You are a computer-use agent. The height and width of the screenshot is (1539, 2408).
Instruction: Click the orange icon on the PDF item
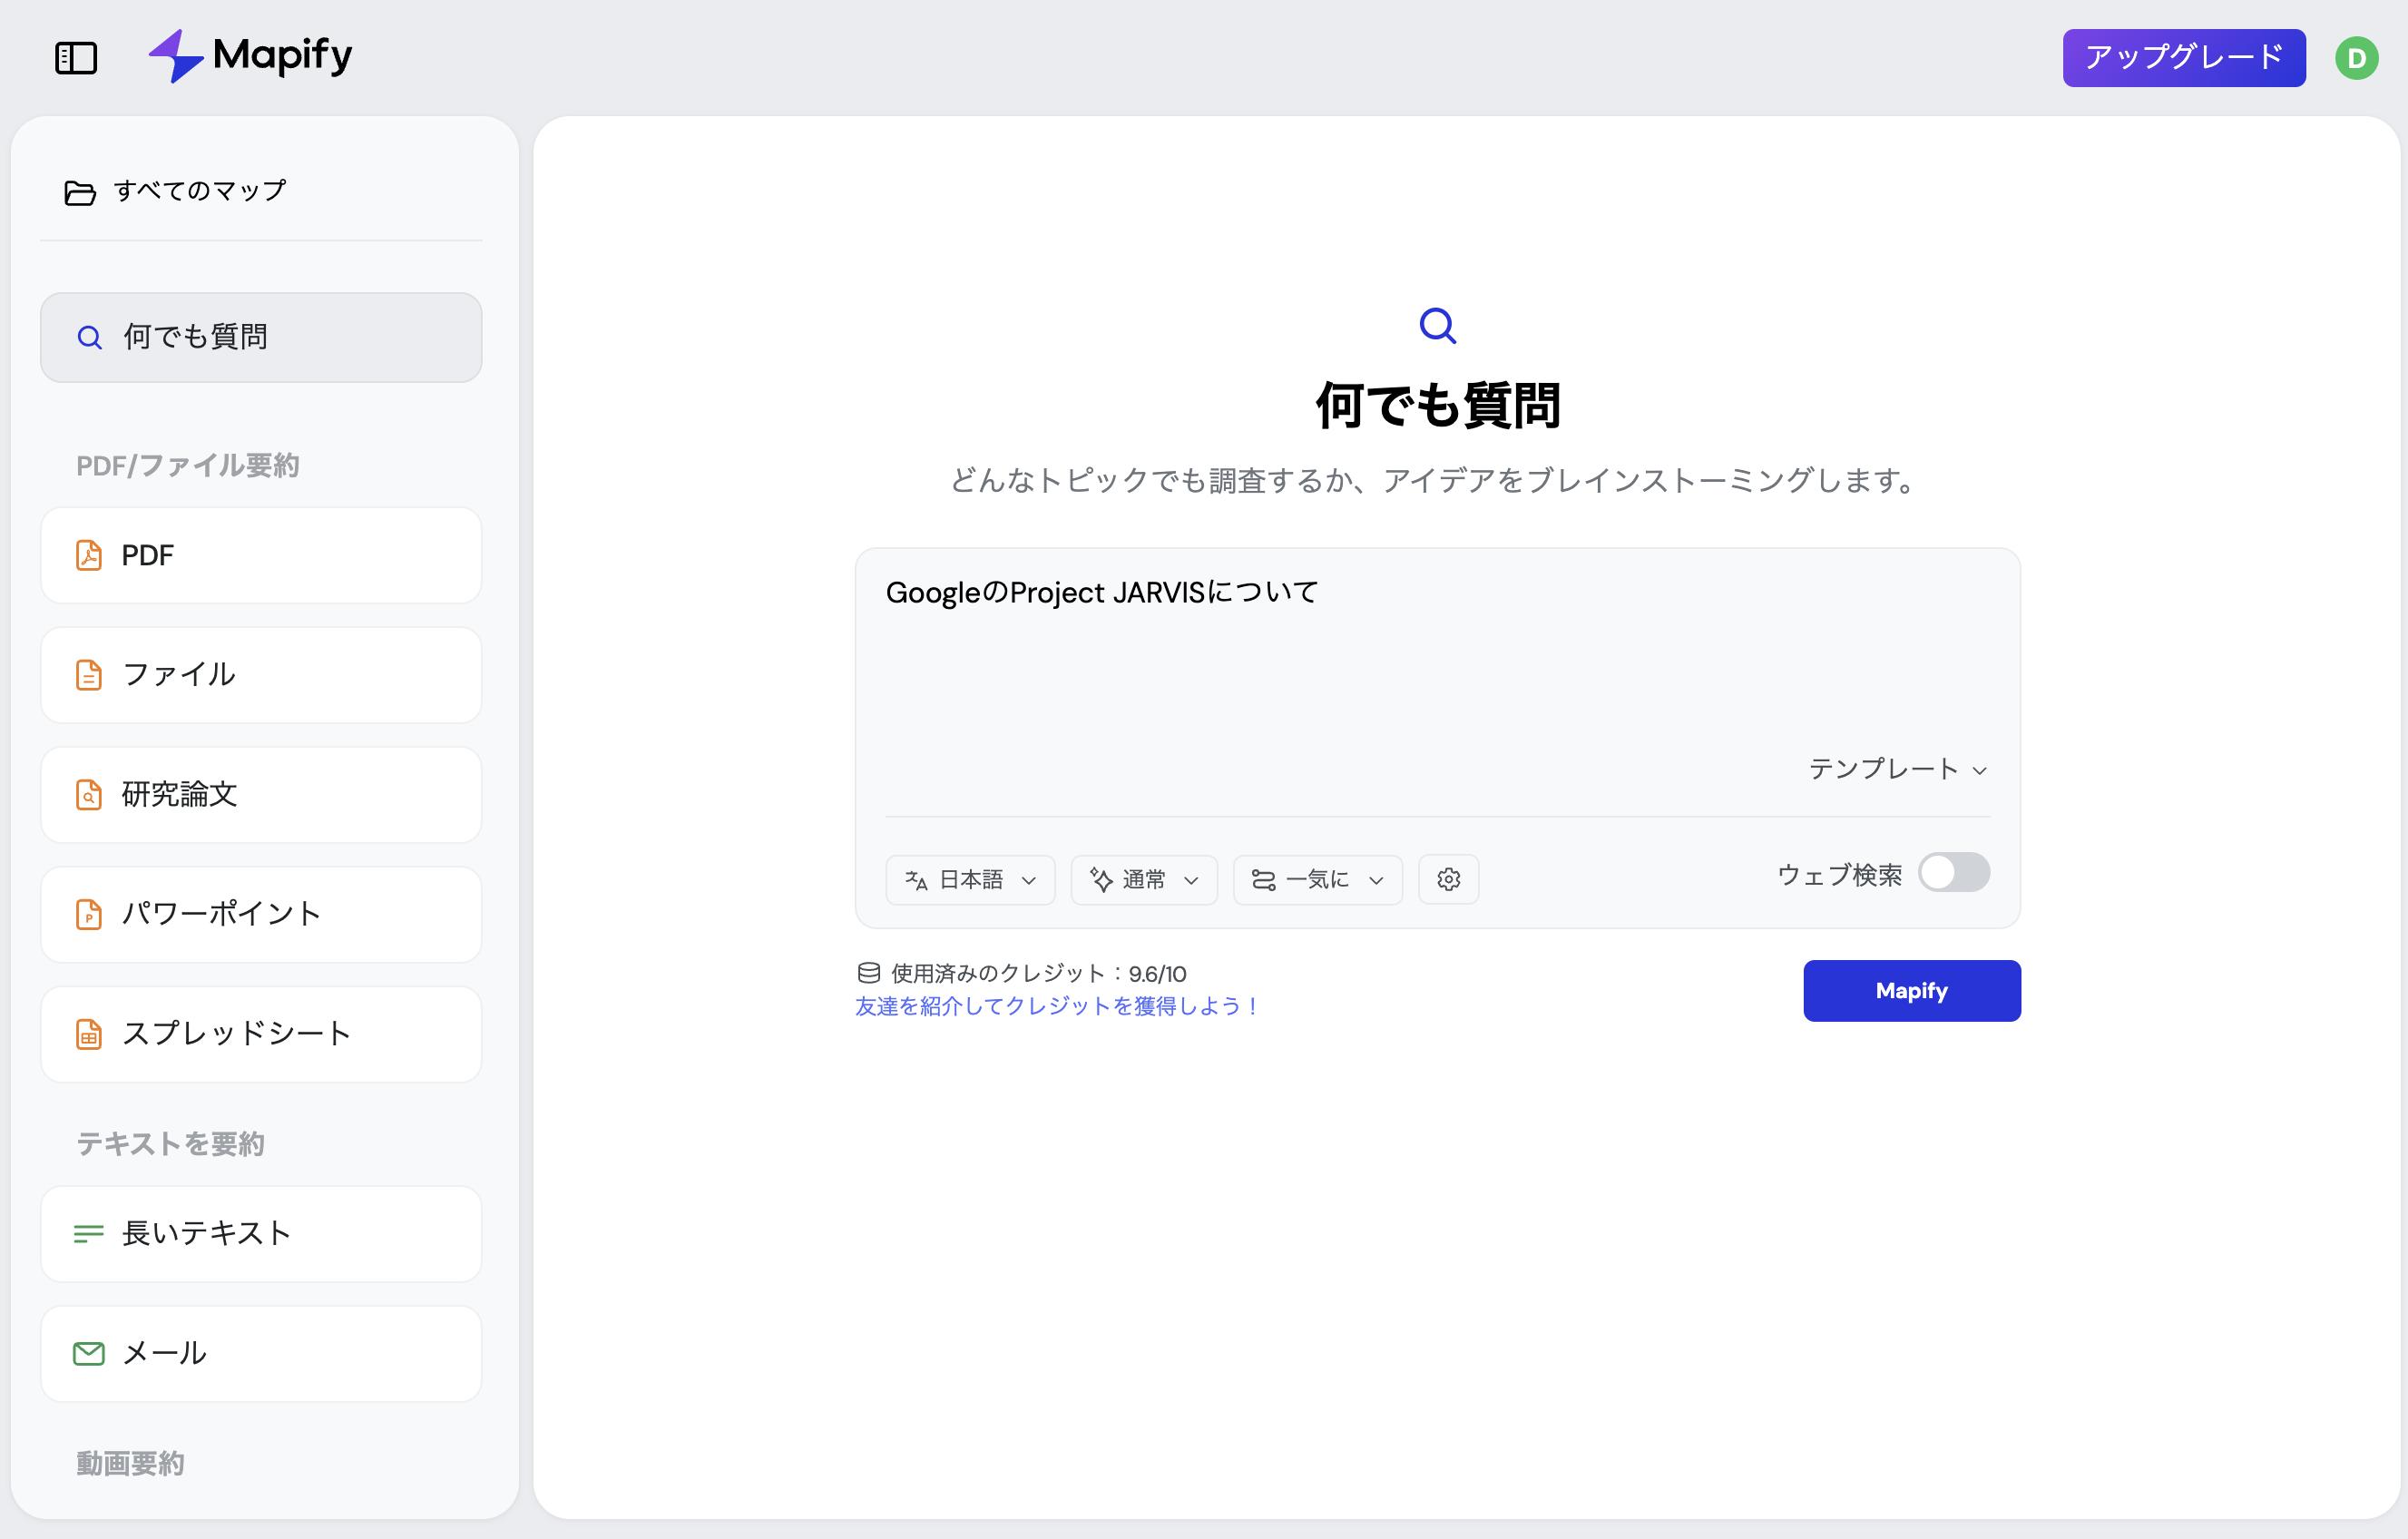89,555
